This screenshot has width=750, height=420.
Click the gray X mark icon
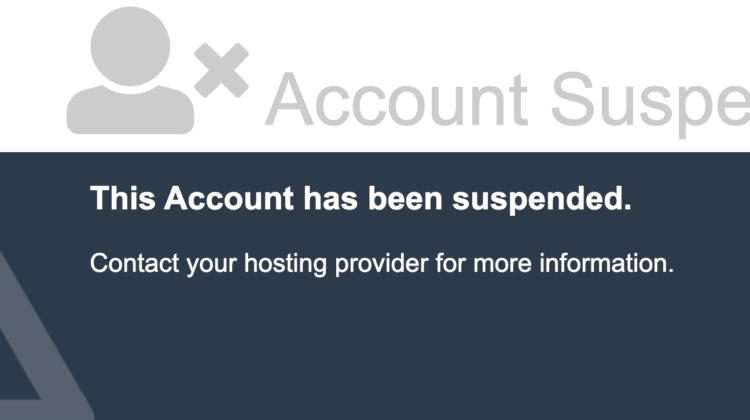pos(221,70)
